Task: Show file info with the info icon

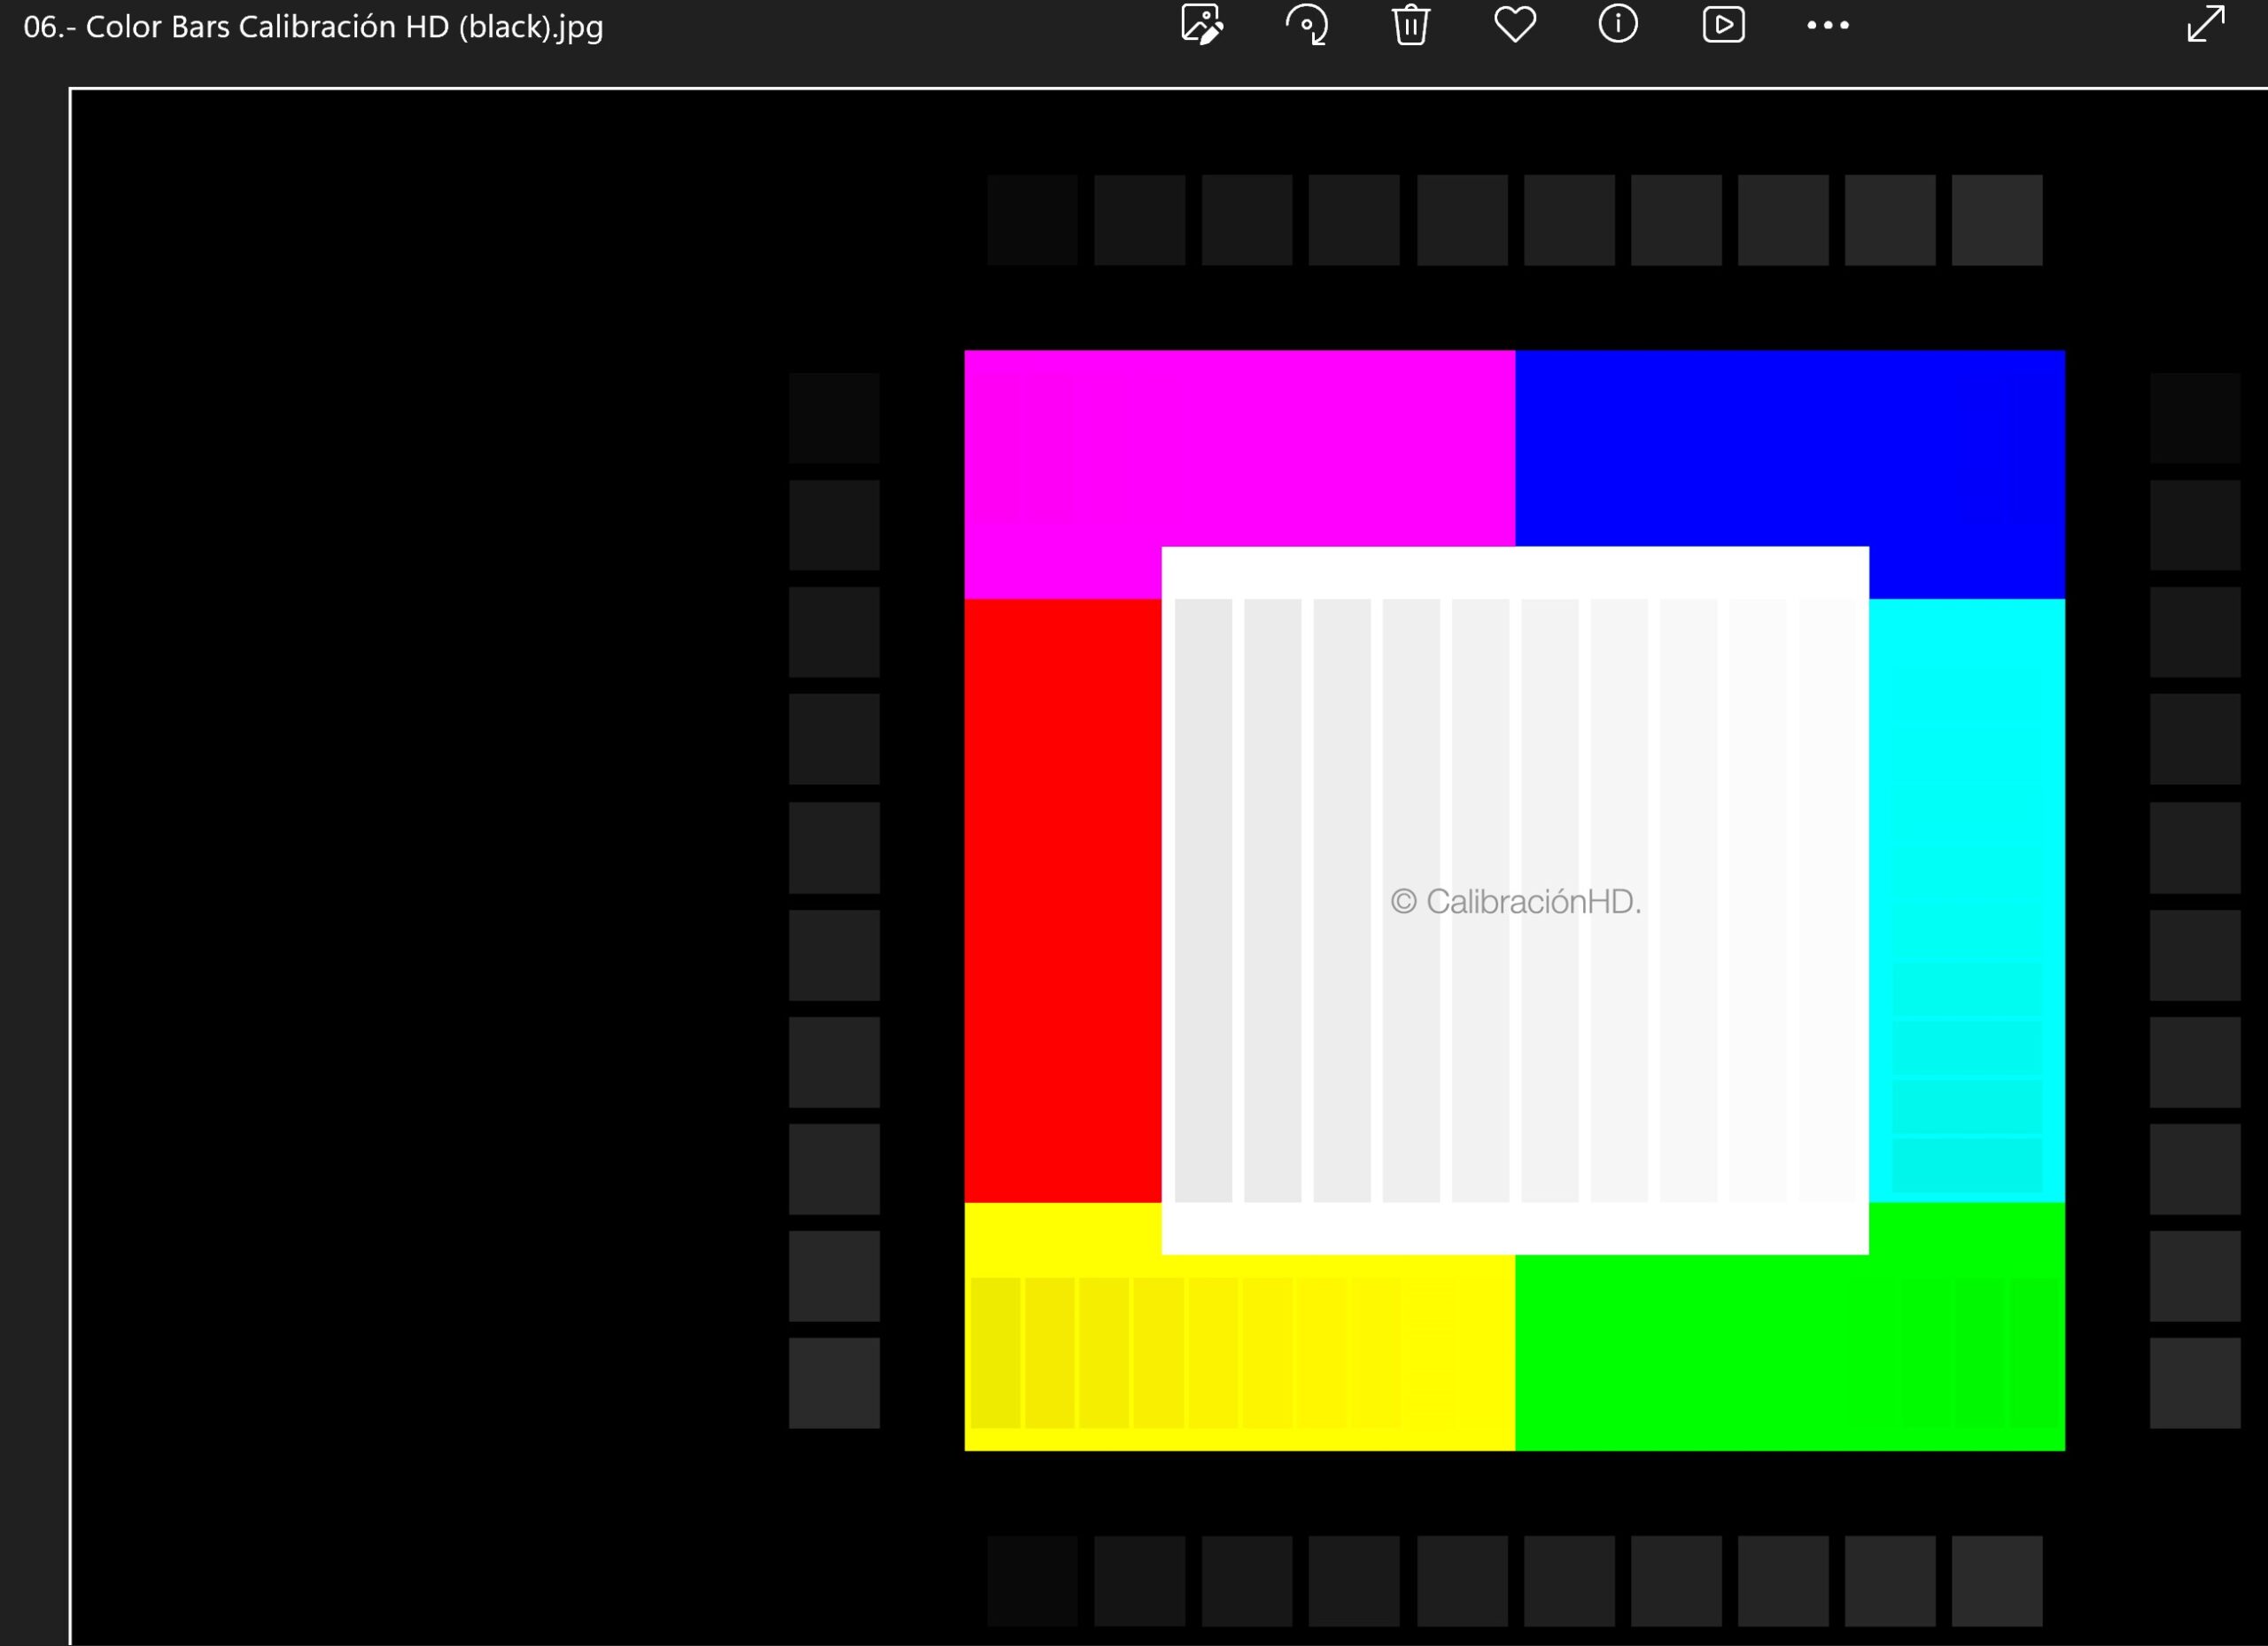Action: (1618, 25)
